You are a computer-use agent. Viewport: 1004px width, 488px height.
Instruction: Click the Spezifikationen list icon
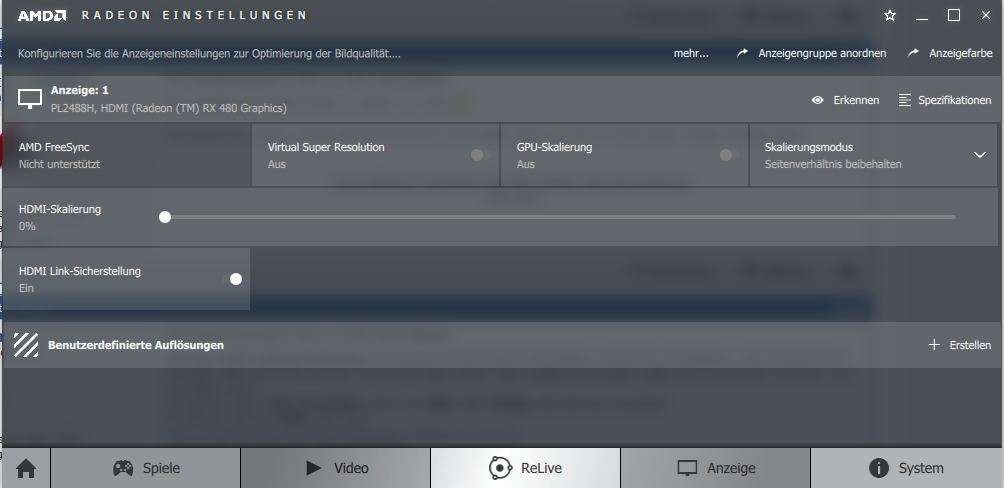[905, 100]
